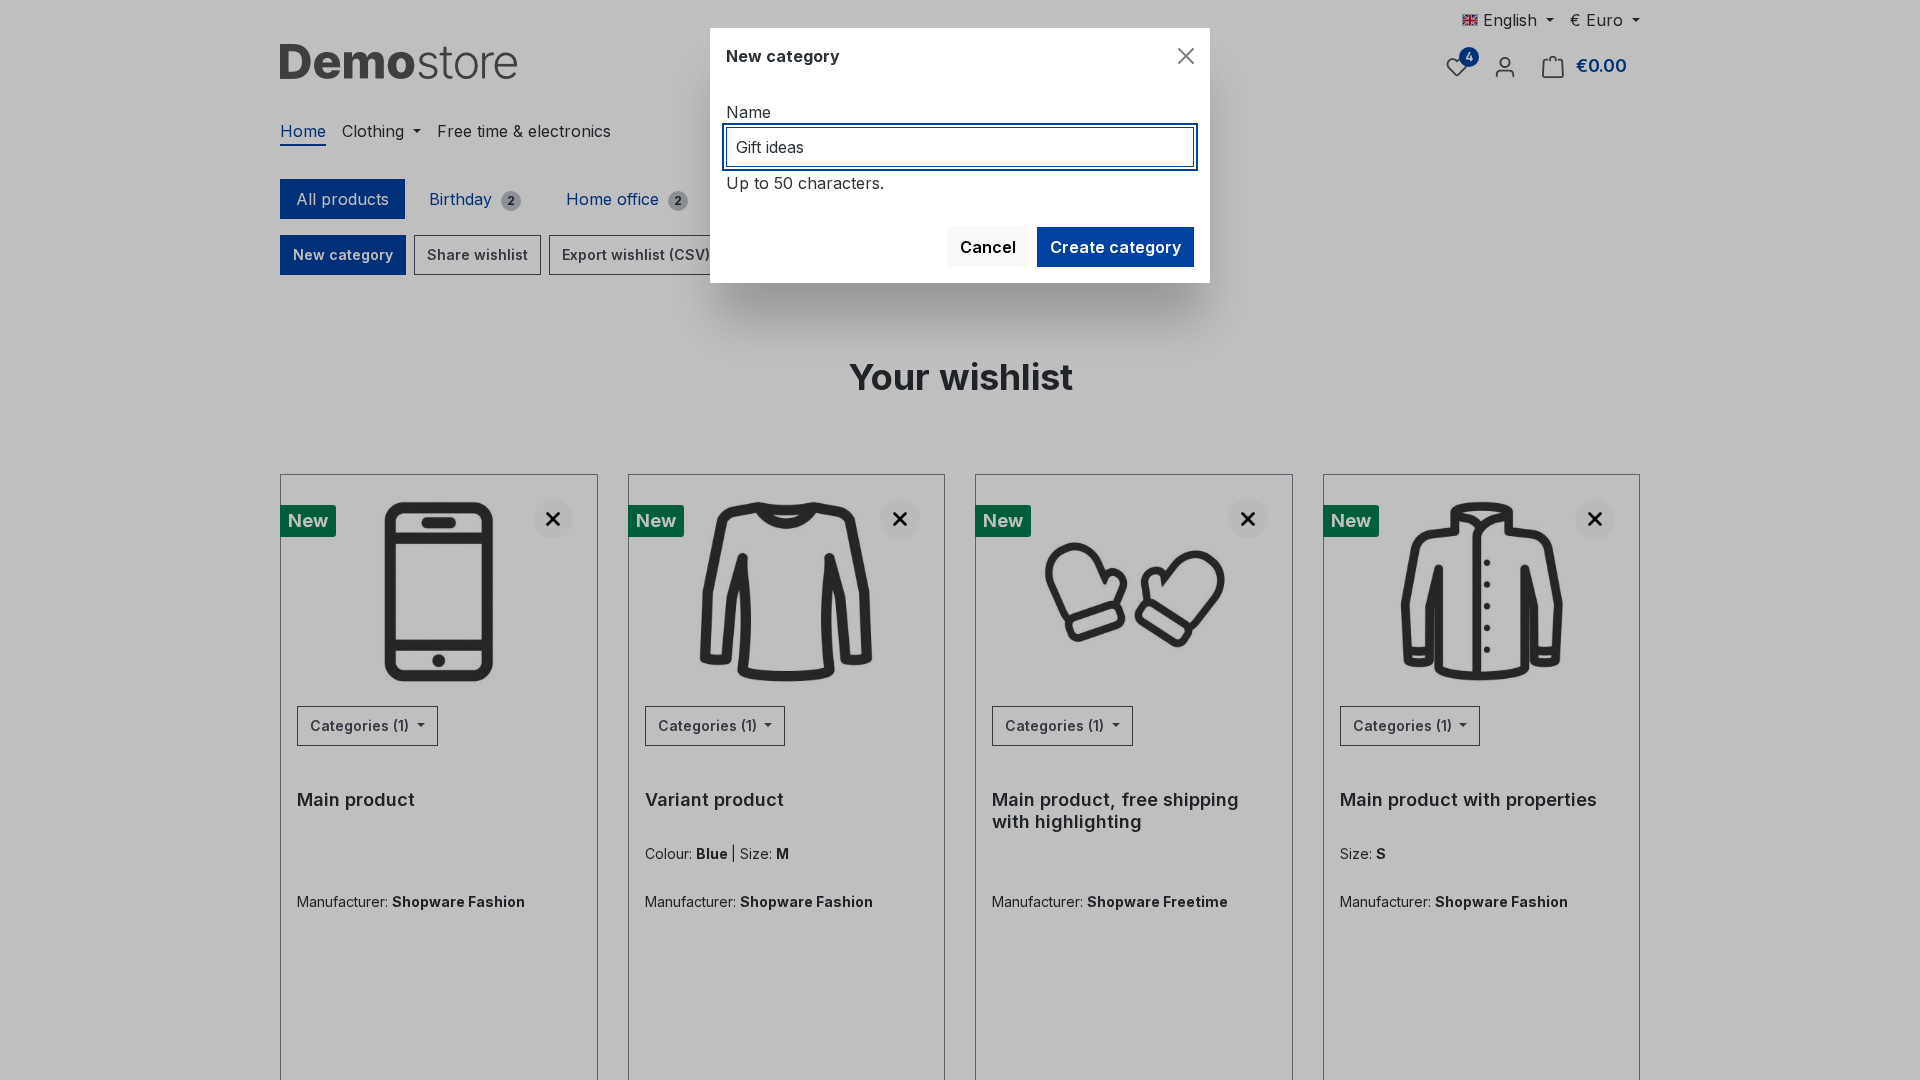Click the Create category button
Screen dimensions: 1920x1080
1115,247
